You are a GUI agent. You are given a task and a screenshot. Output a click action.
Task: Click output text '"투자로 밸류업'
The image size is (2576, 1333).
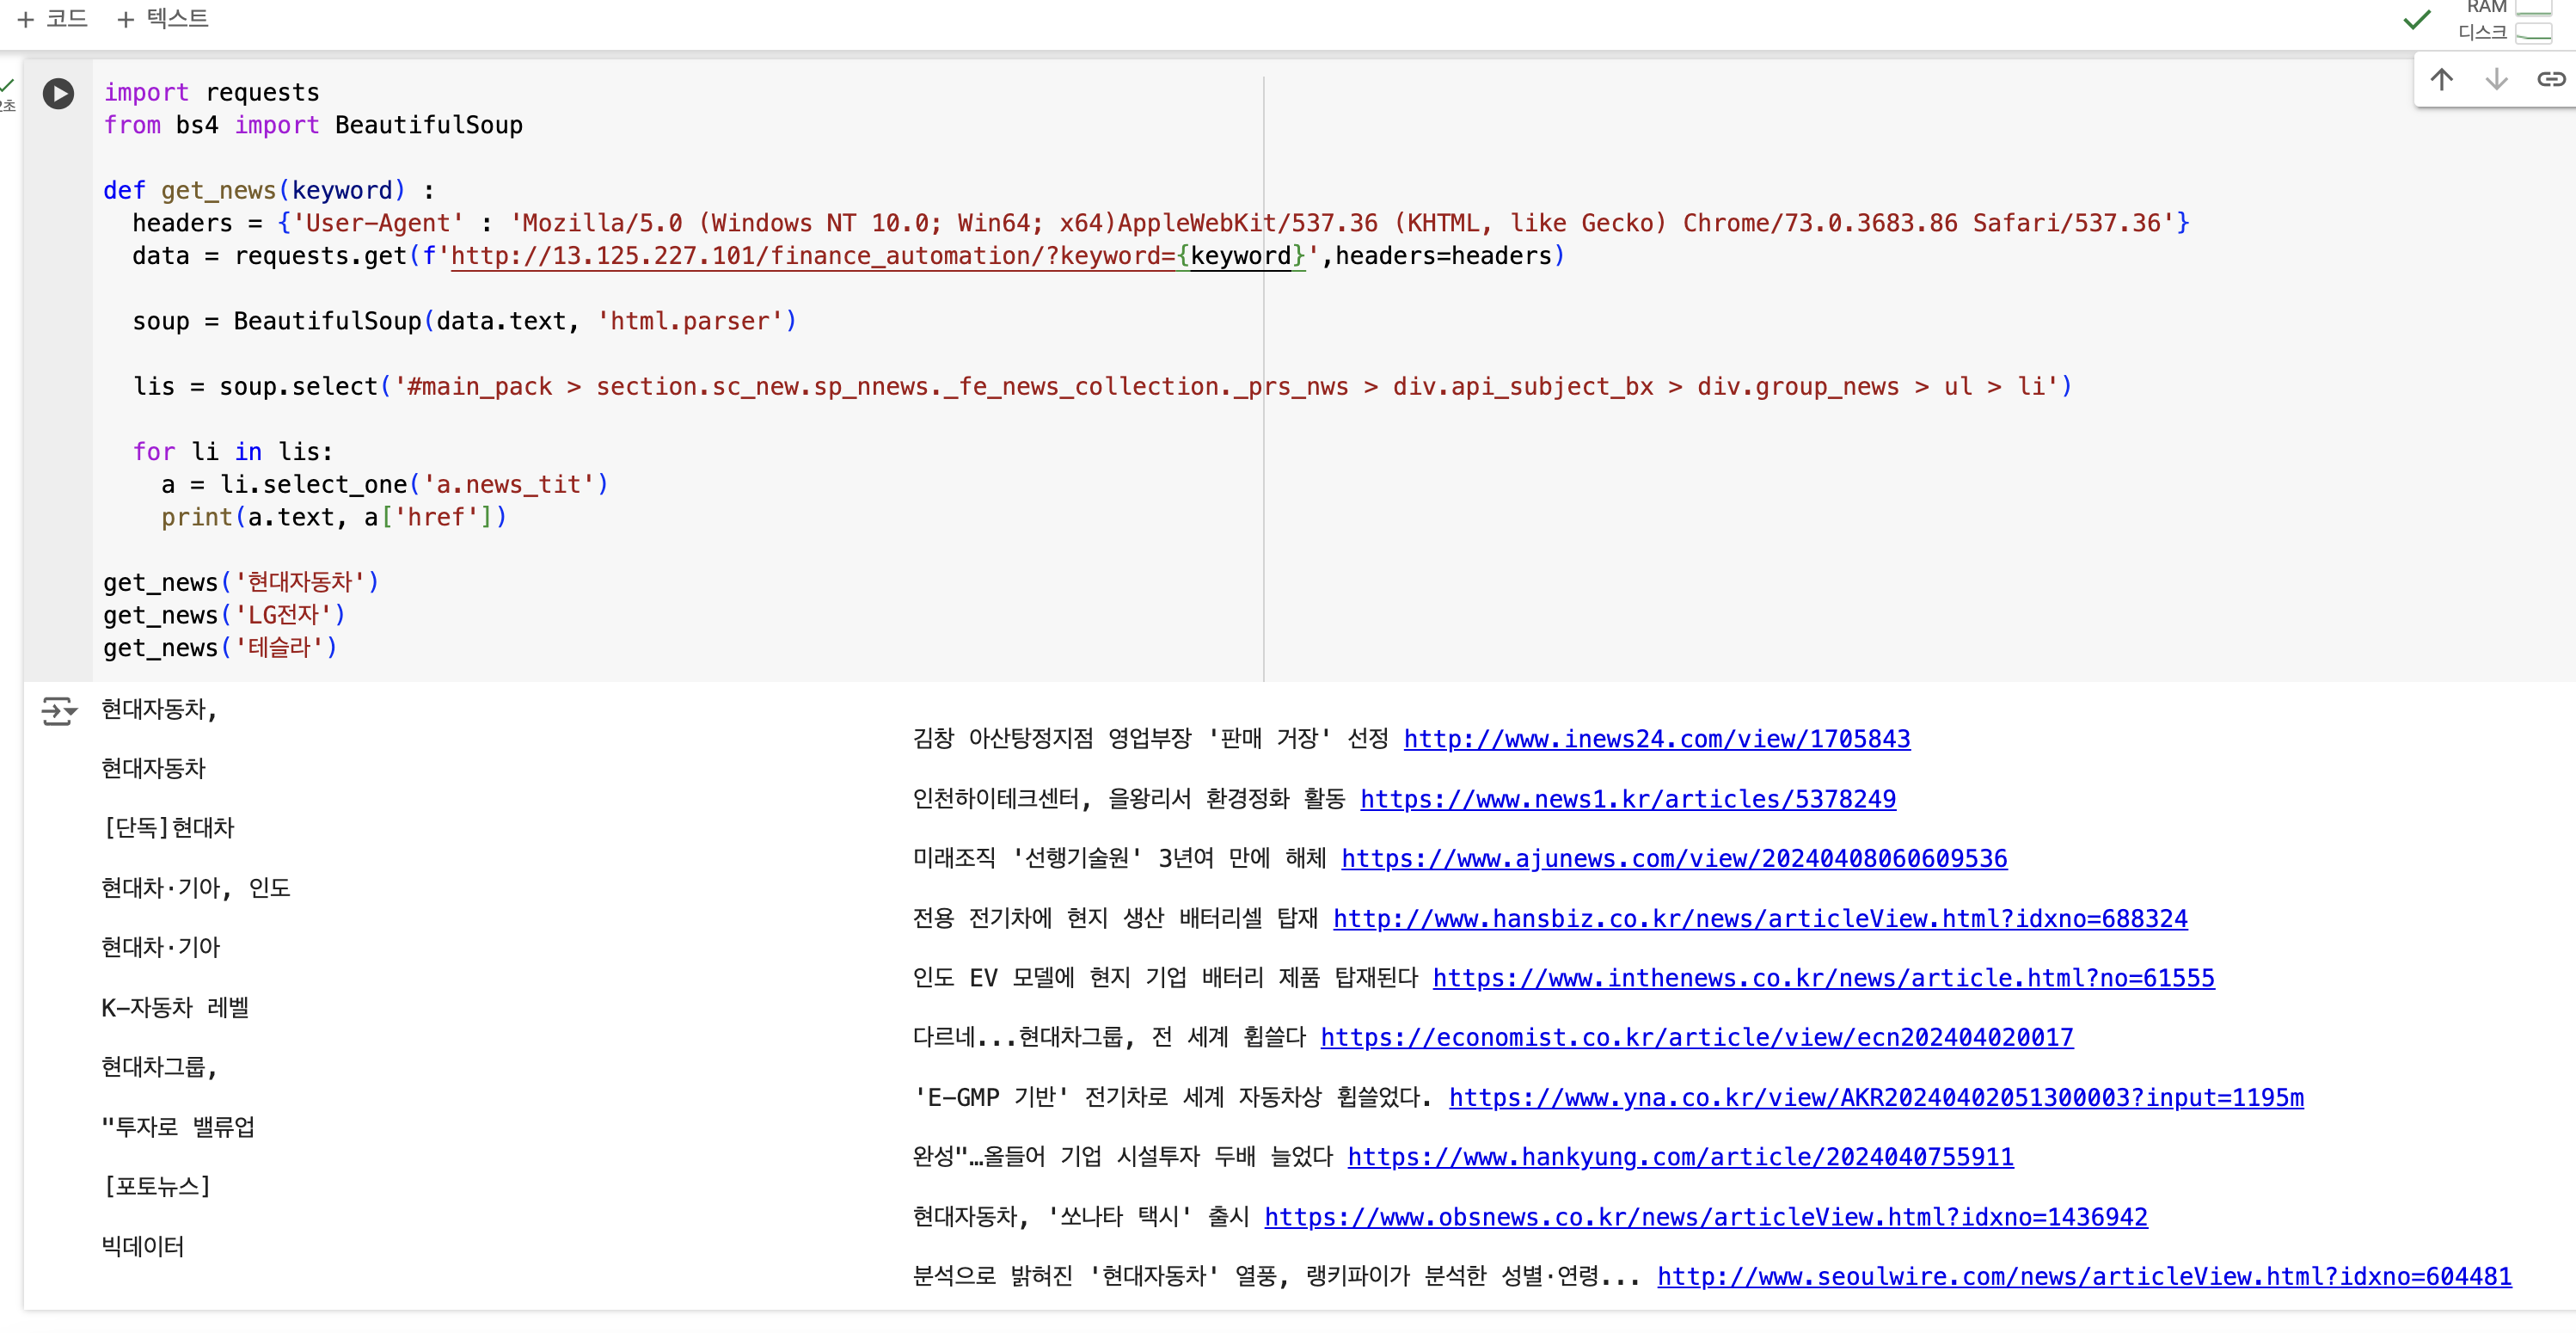pyautogui.click(x=178, y=1127)
